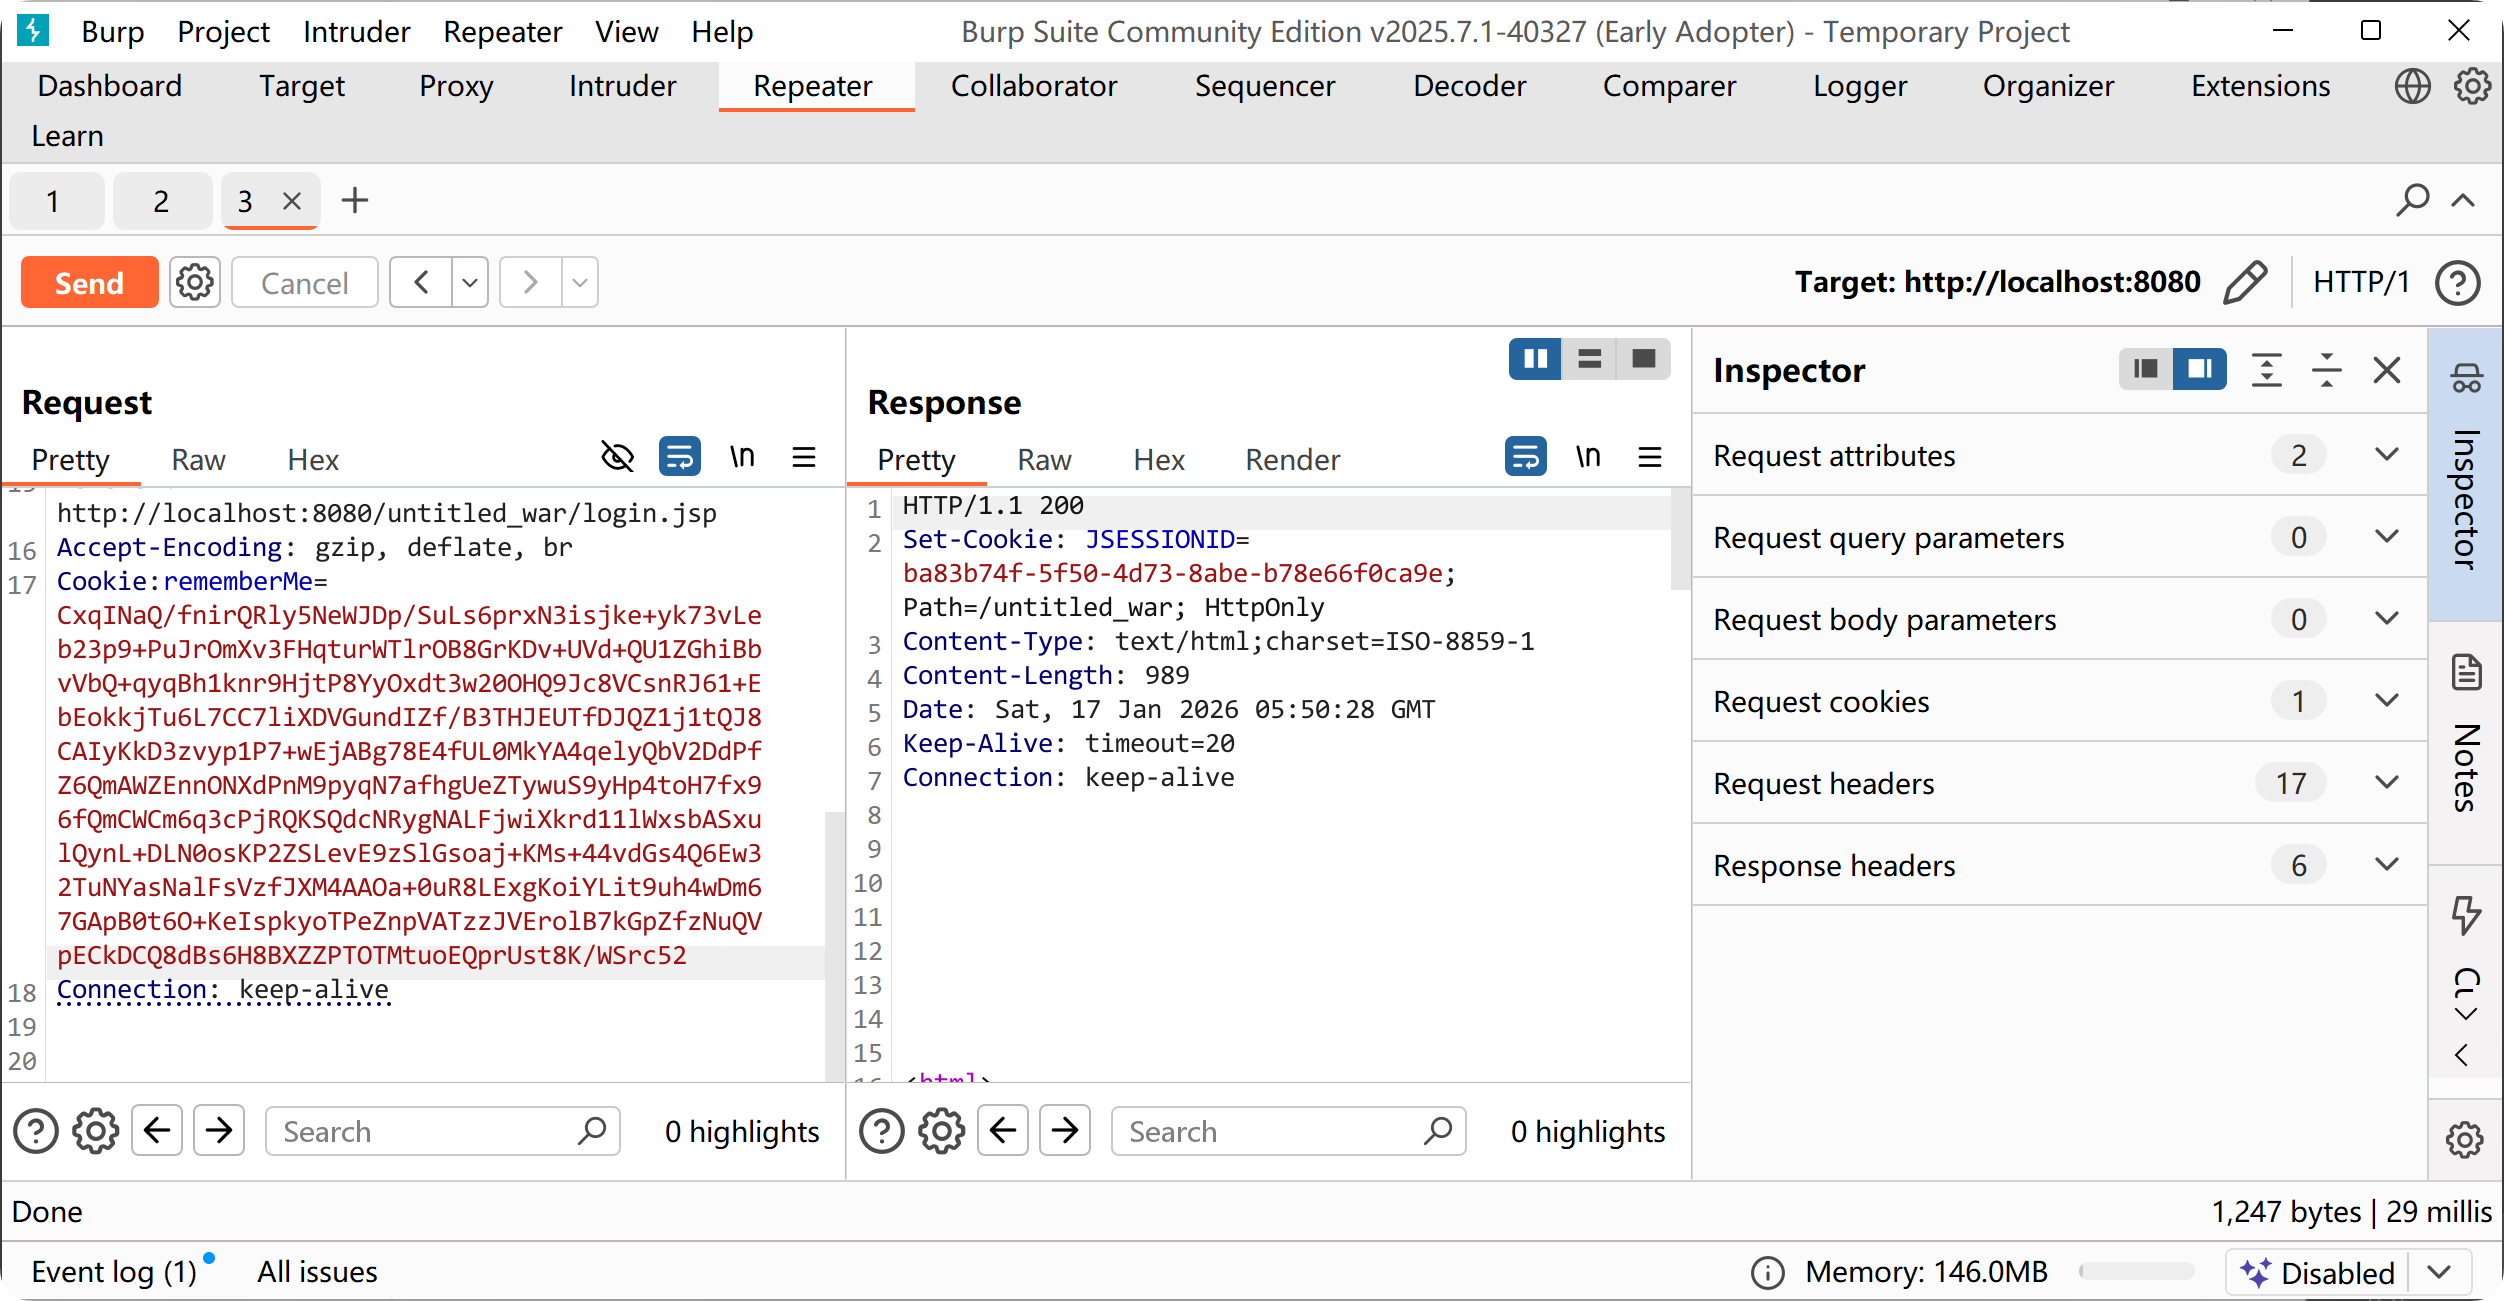Switch Request view to Hex

point(313,459)
